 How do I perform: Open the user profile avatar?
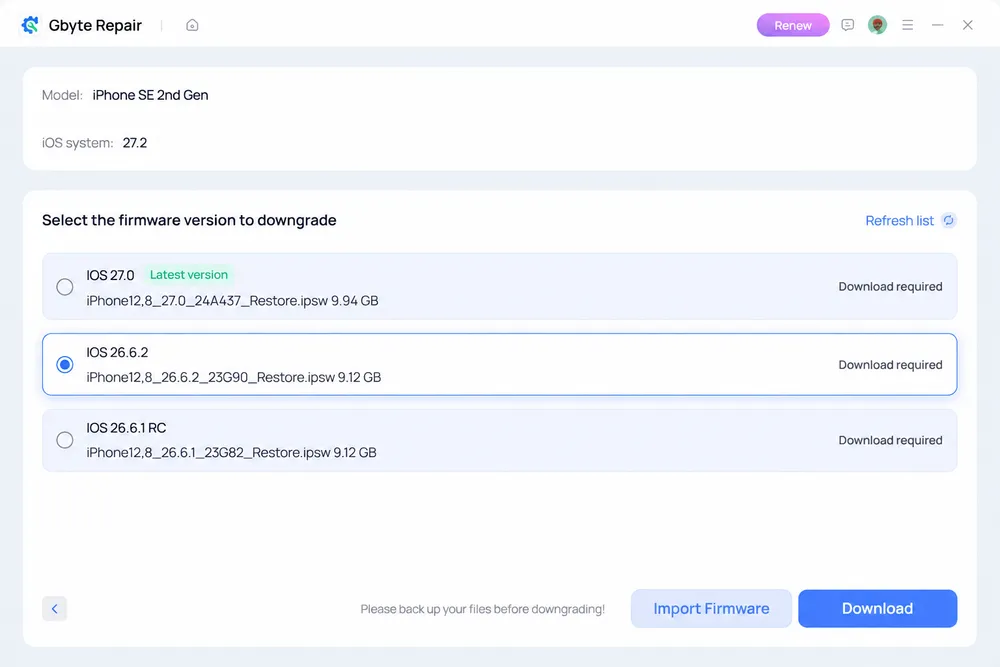pyautogui.click(x=878, y=25)
